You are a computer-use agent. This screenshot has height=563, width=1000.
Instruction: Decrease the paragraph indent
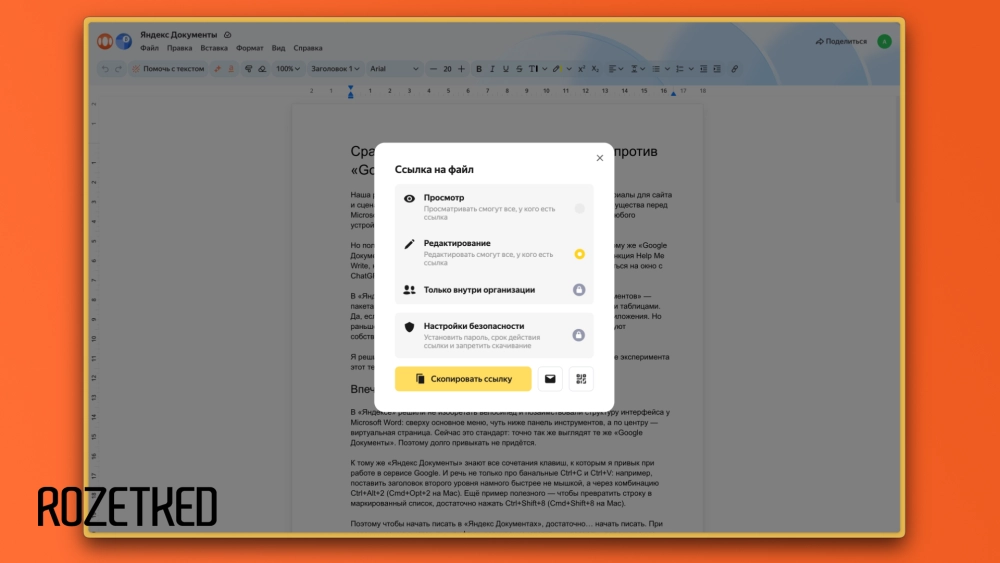tap(703, 69)
